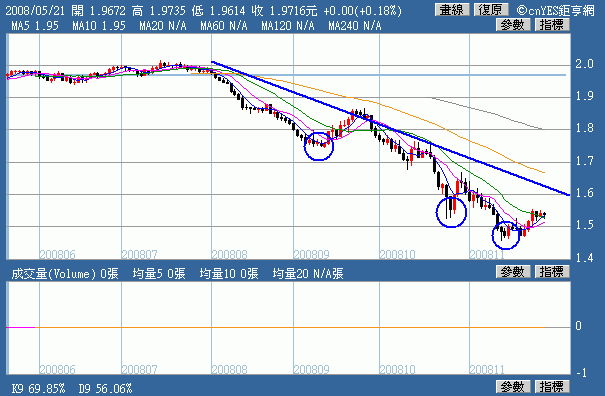Viewport: 605px width, 396px height.
Task: Click the 均量10 0張 label
Action: (229, 274)
